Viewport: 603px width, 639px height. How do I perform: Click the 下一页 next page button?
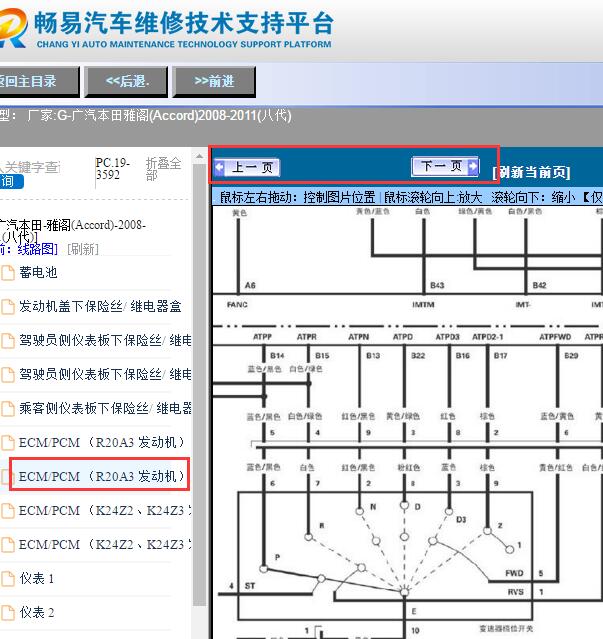click(x=445, y=166)
